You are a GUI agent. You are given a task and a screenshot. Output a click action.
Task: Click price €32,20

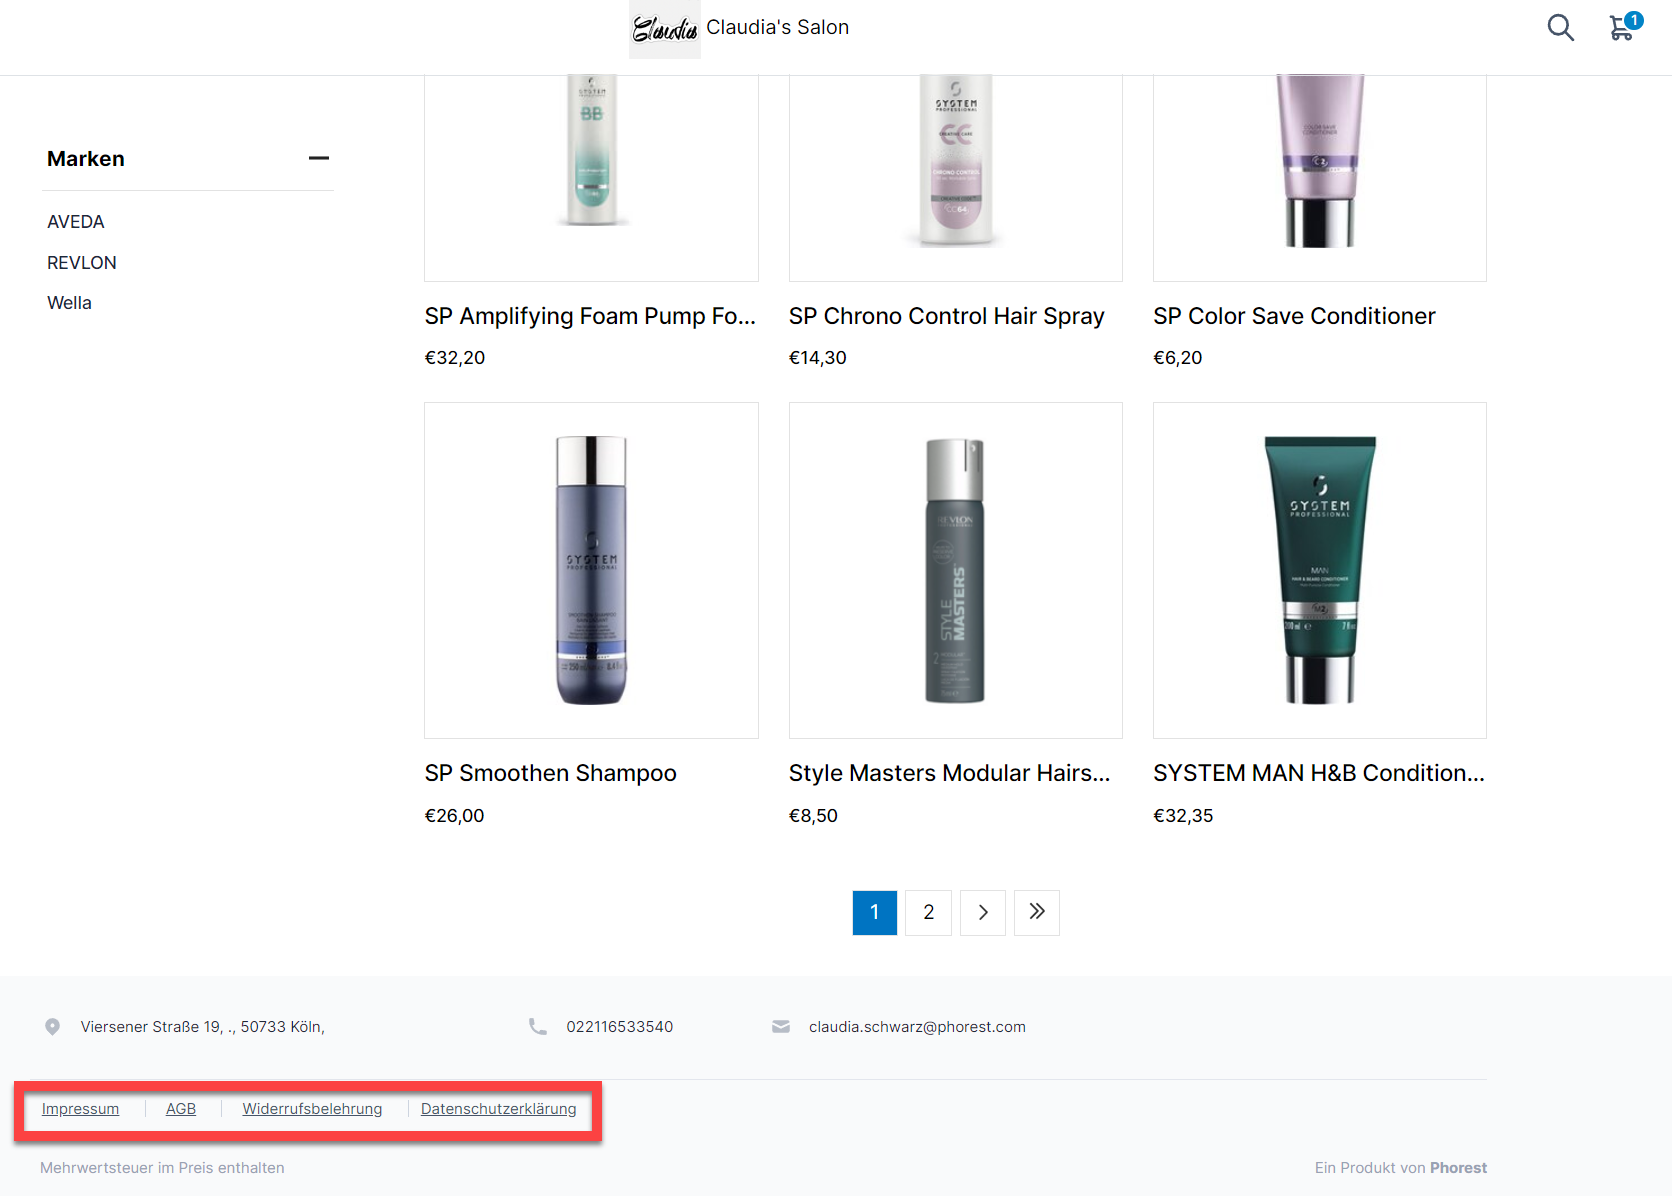click(454, 358)
